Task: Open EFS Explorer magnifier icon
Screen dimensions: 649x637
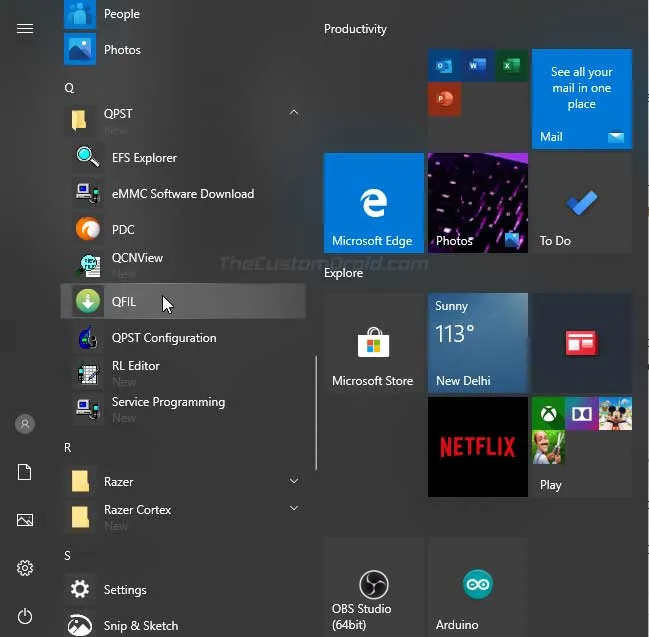Action: [88, 158]
